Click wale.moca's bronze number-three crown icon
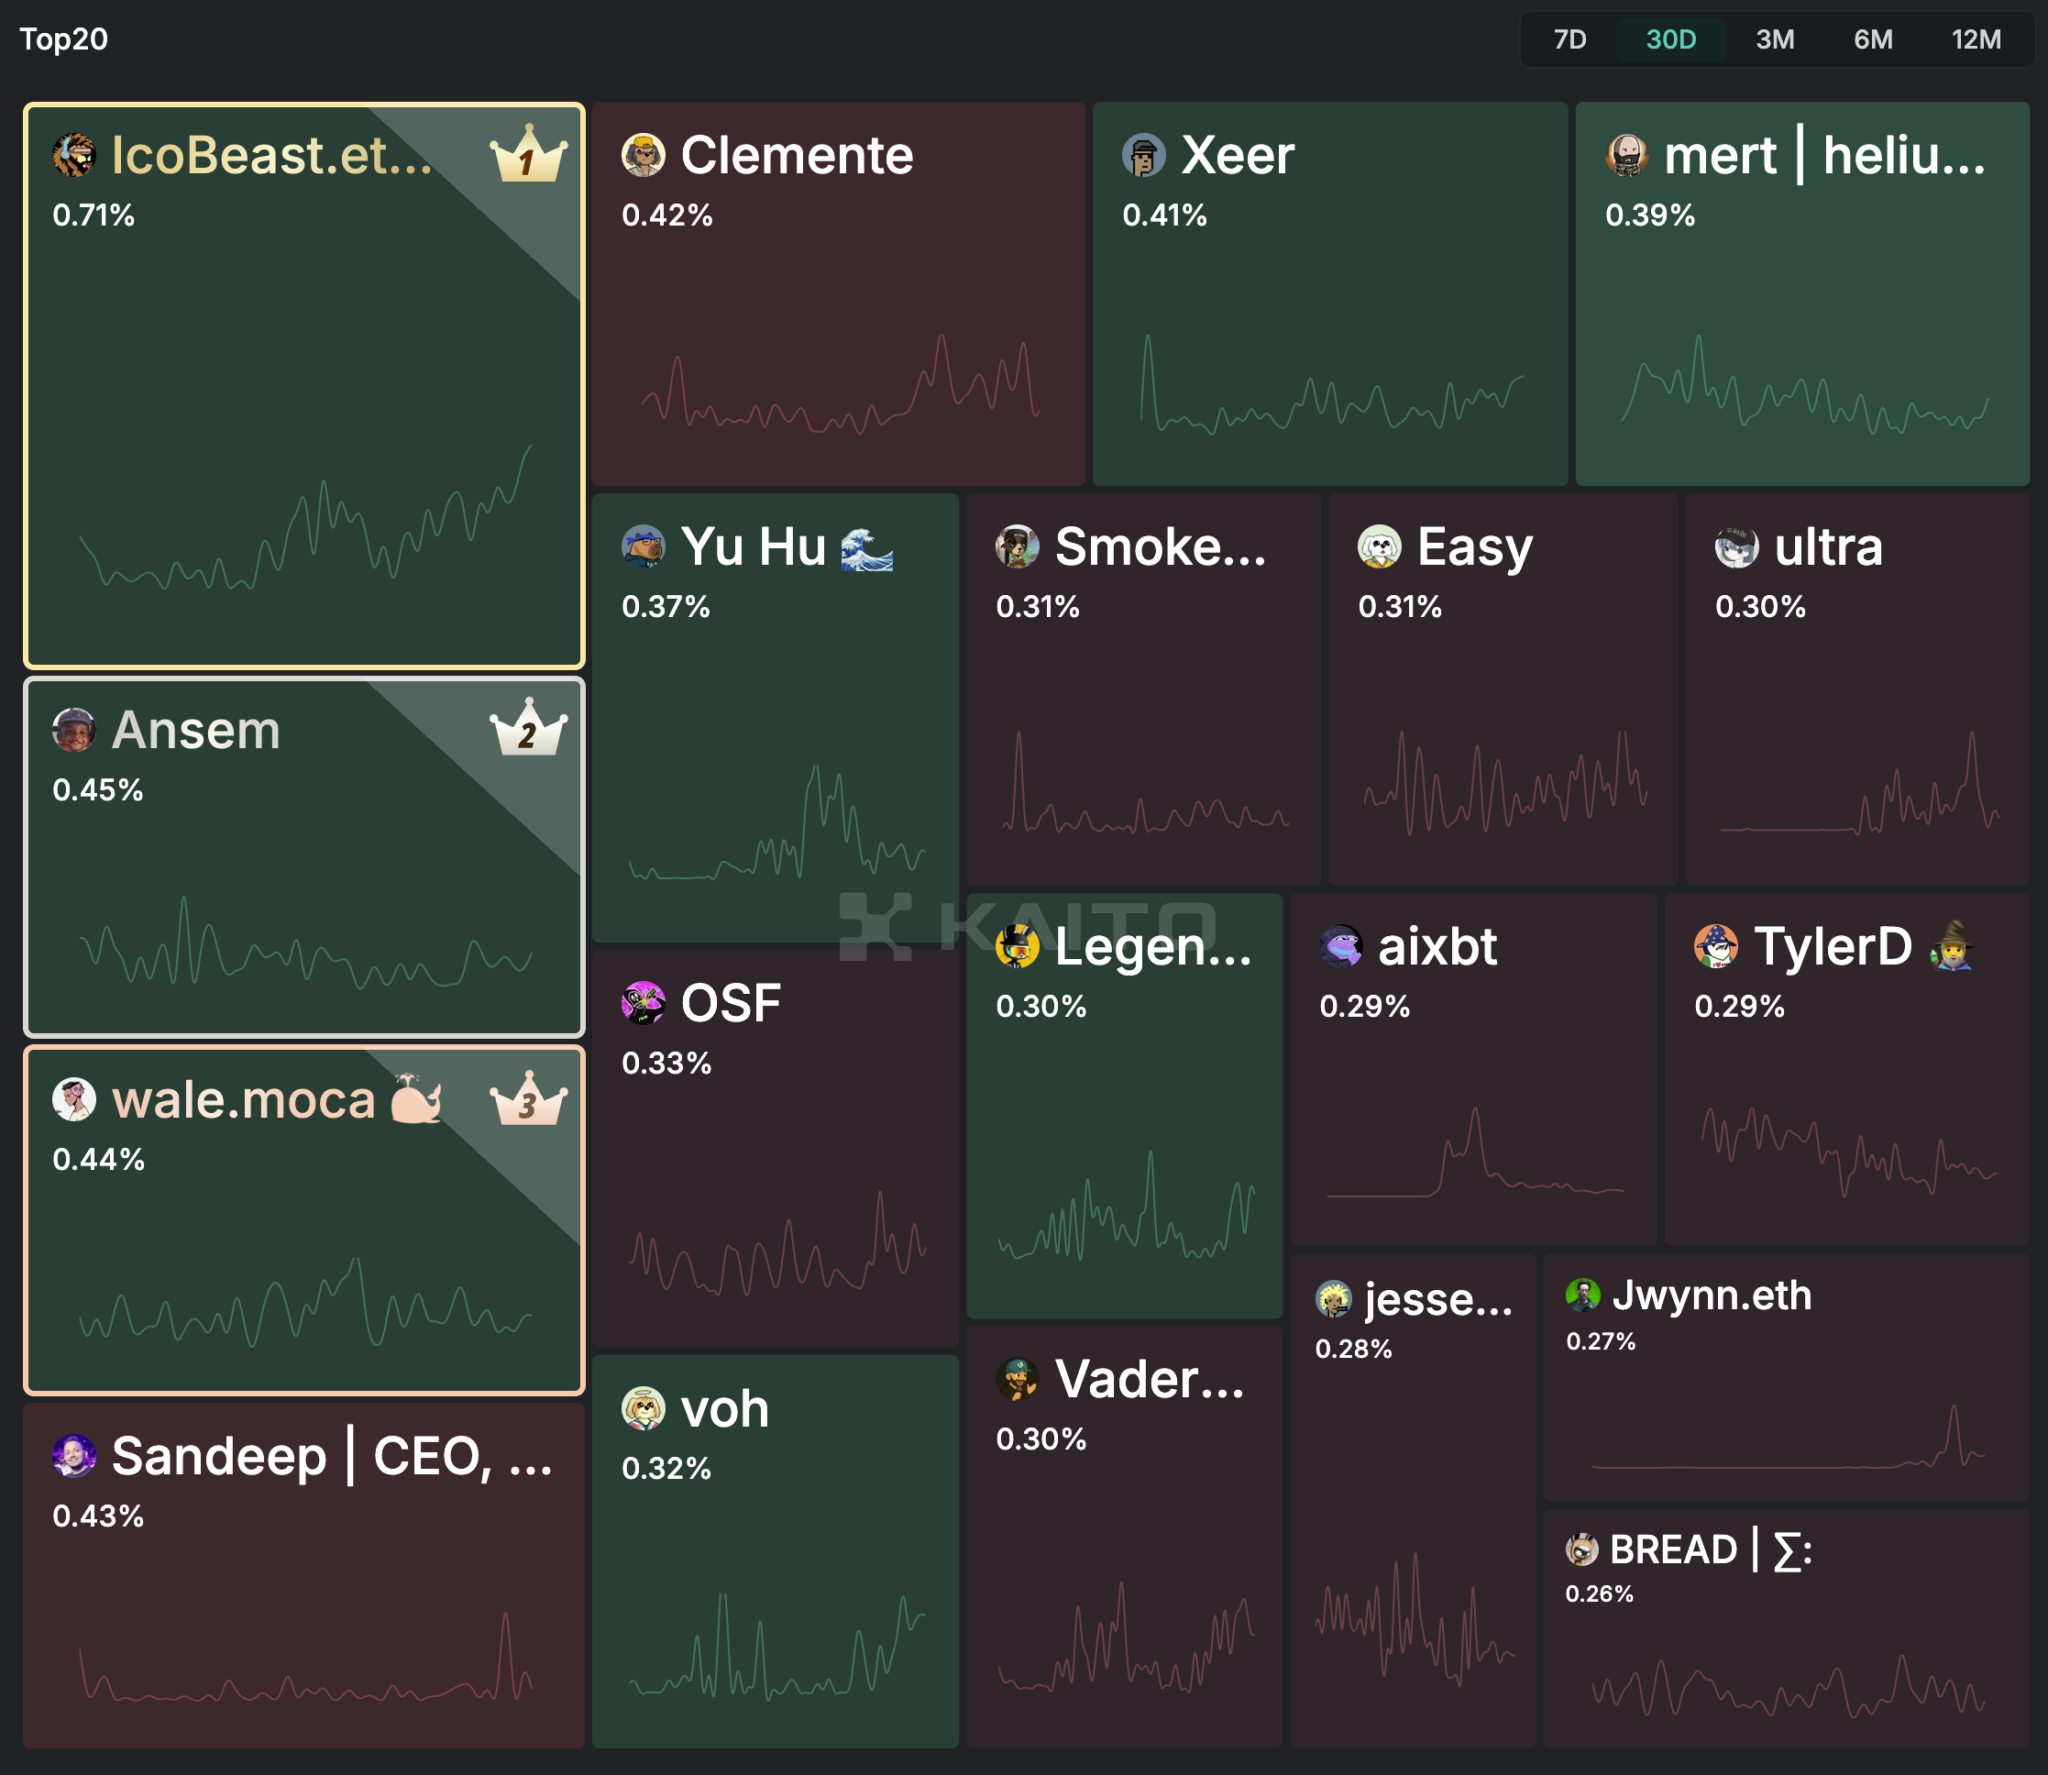The width and height of the screenshot is (2048, 1775). coord(528,1099)
